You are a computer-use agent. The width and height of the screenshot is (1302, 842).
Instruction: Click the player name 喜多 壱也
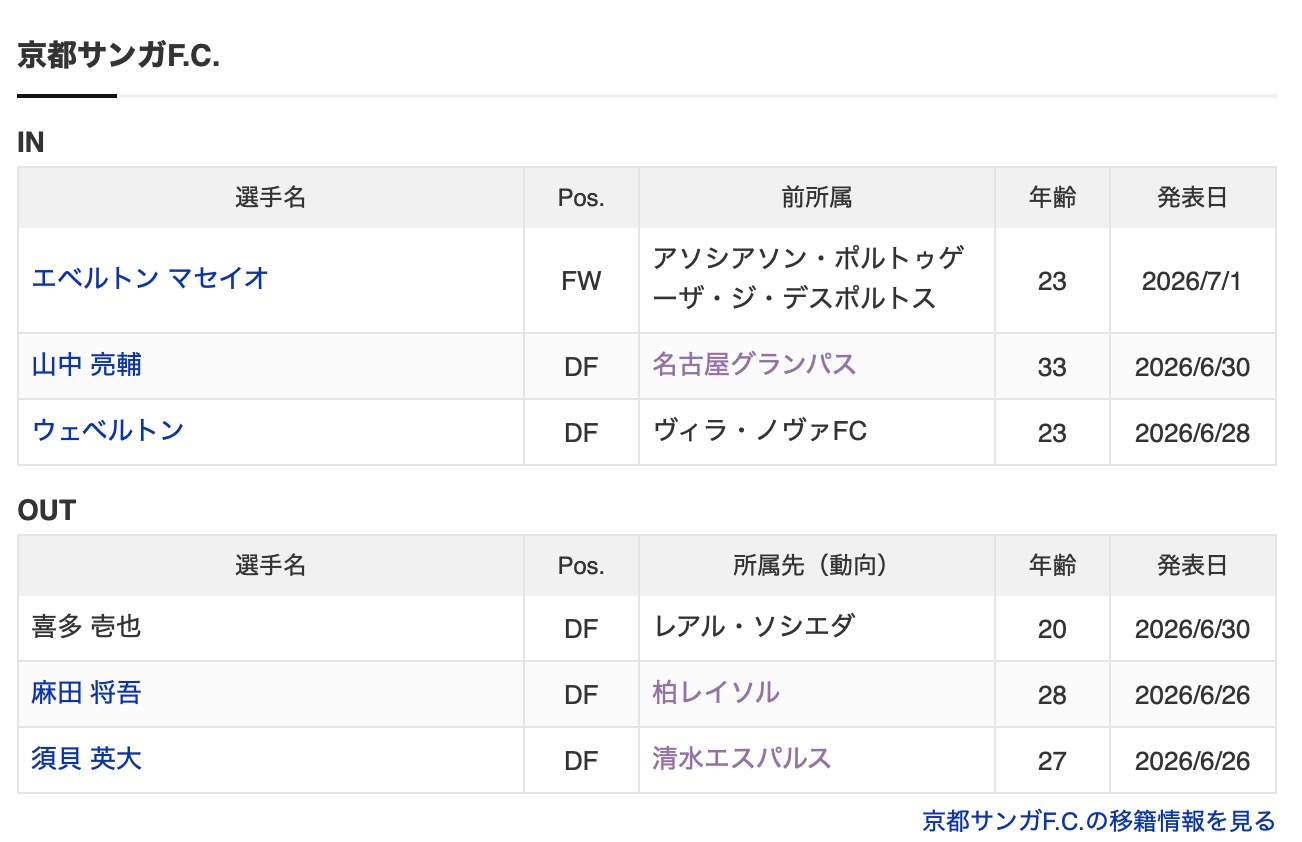(87, 626)
